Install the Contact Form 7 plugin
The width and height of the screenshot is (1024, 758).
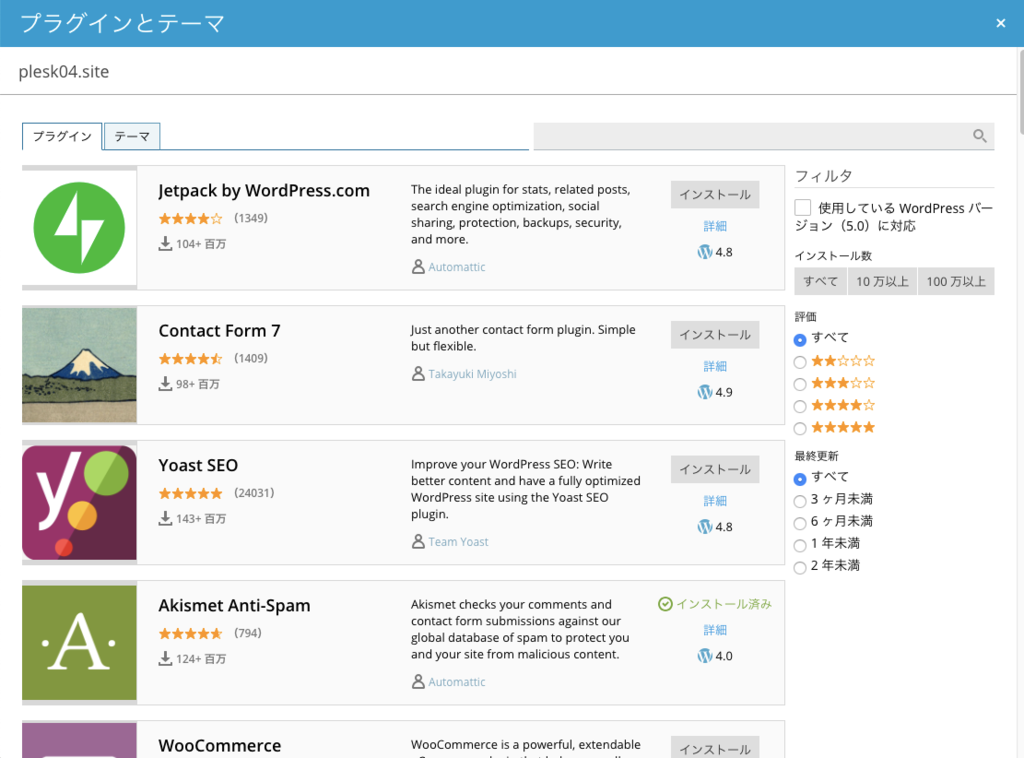click(x=715, y=335)
